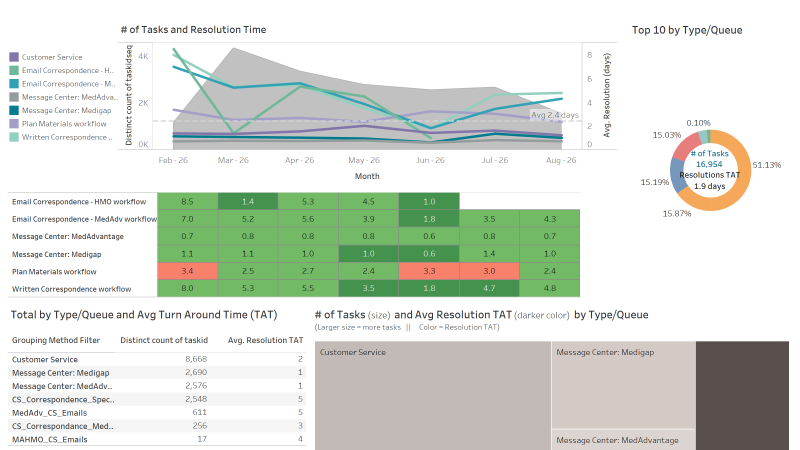Viewport: 800px width, 450px height.
Task: Click the Customer Service table row
Action: point(157,359)
